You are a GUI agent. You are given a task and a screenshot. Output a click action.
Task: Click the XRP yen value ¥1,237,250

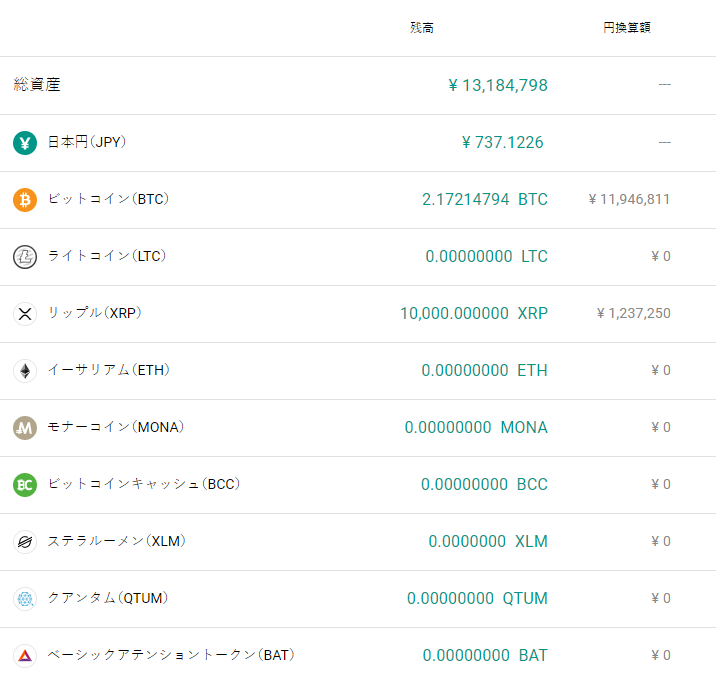click(x=633, y=314)
